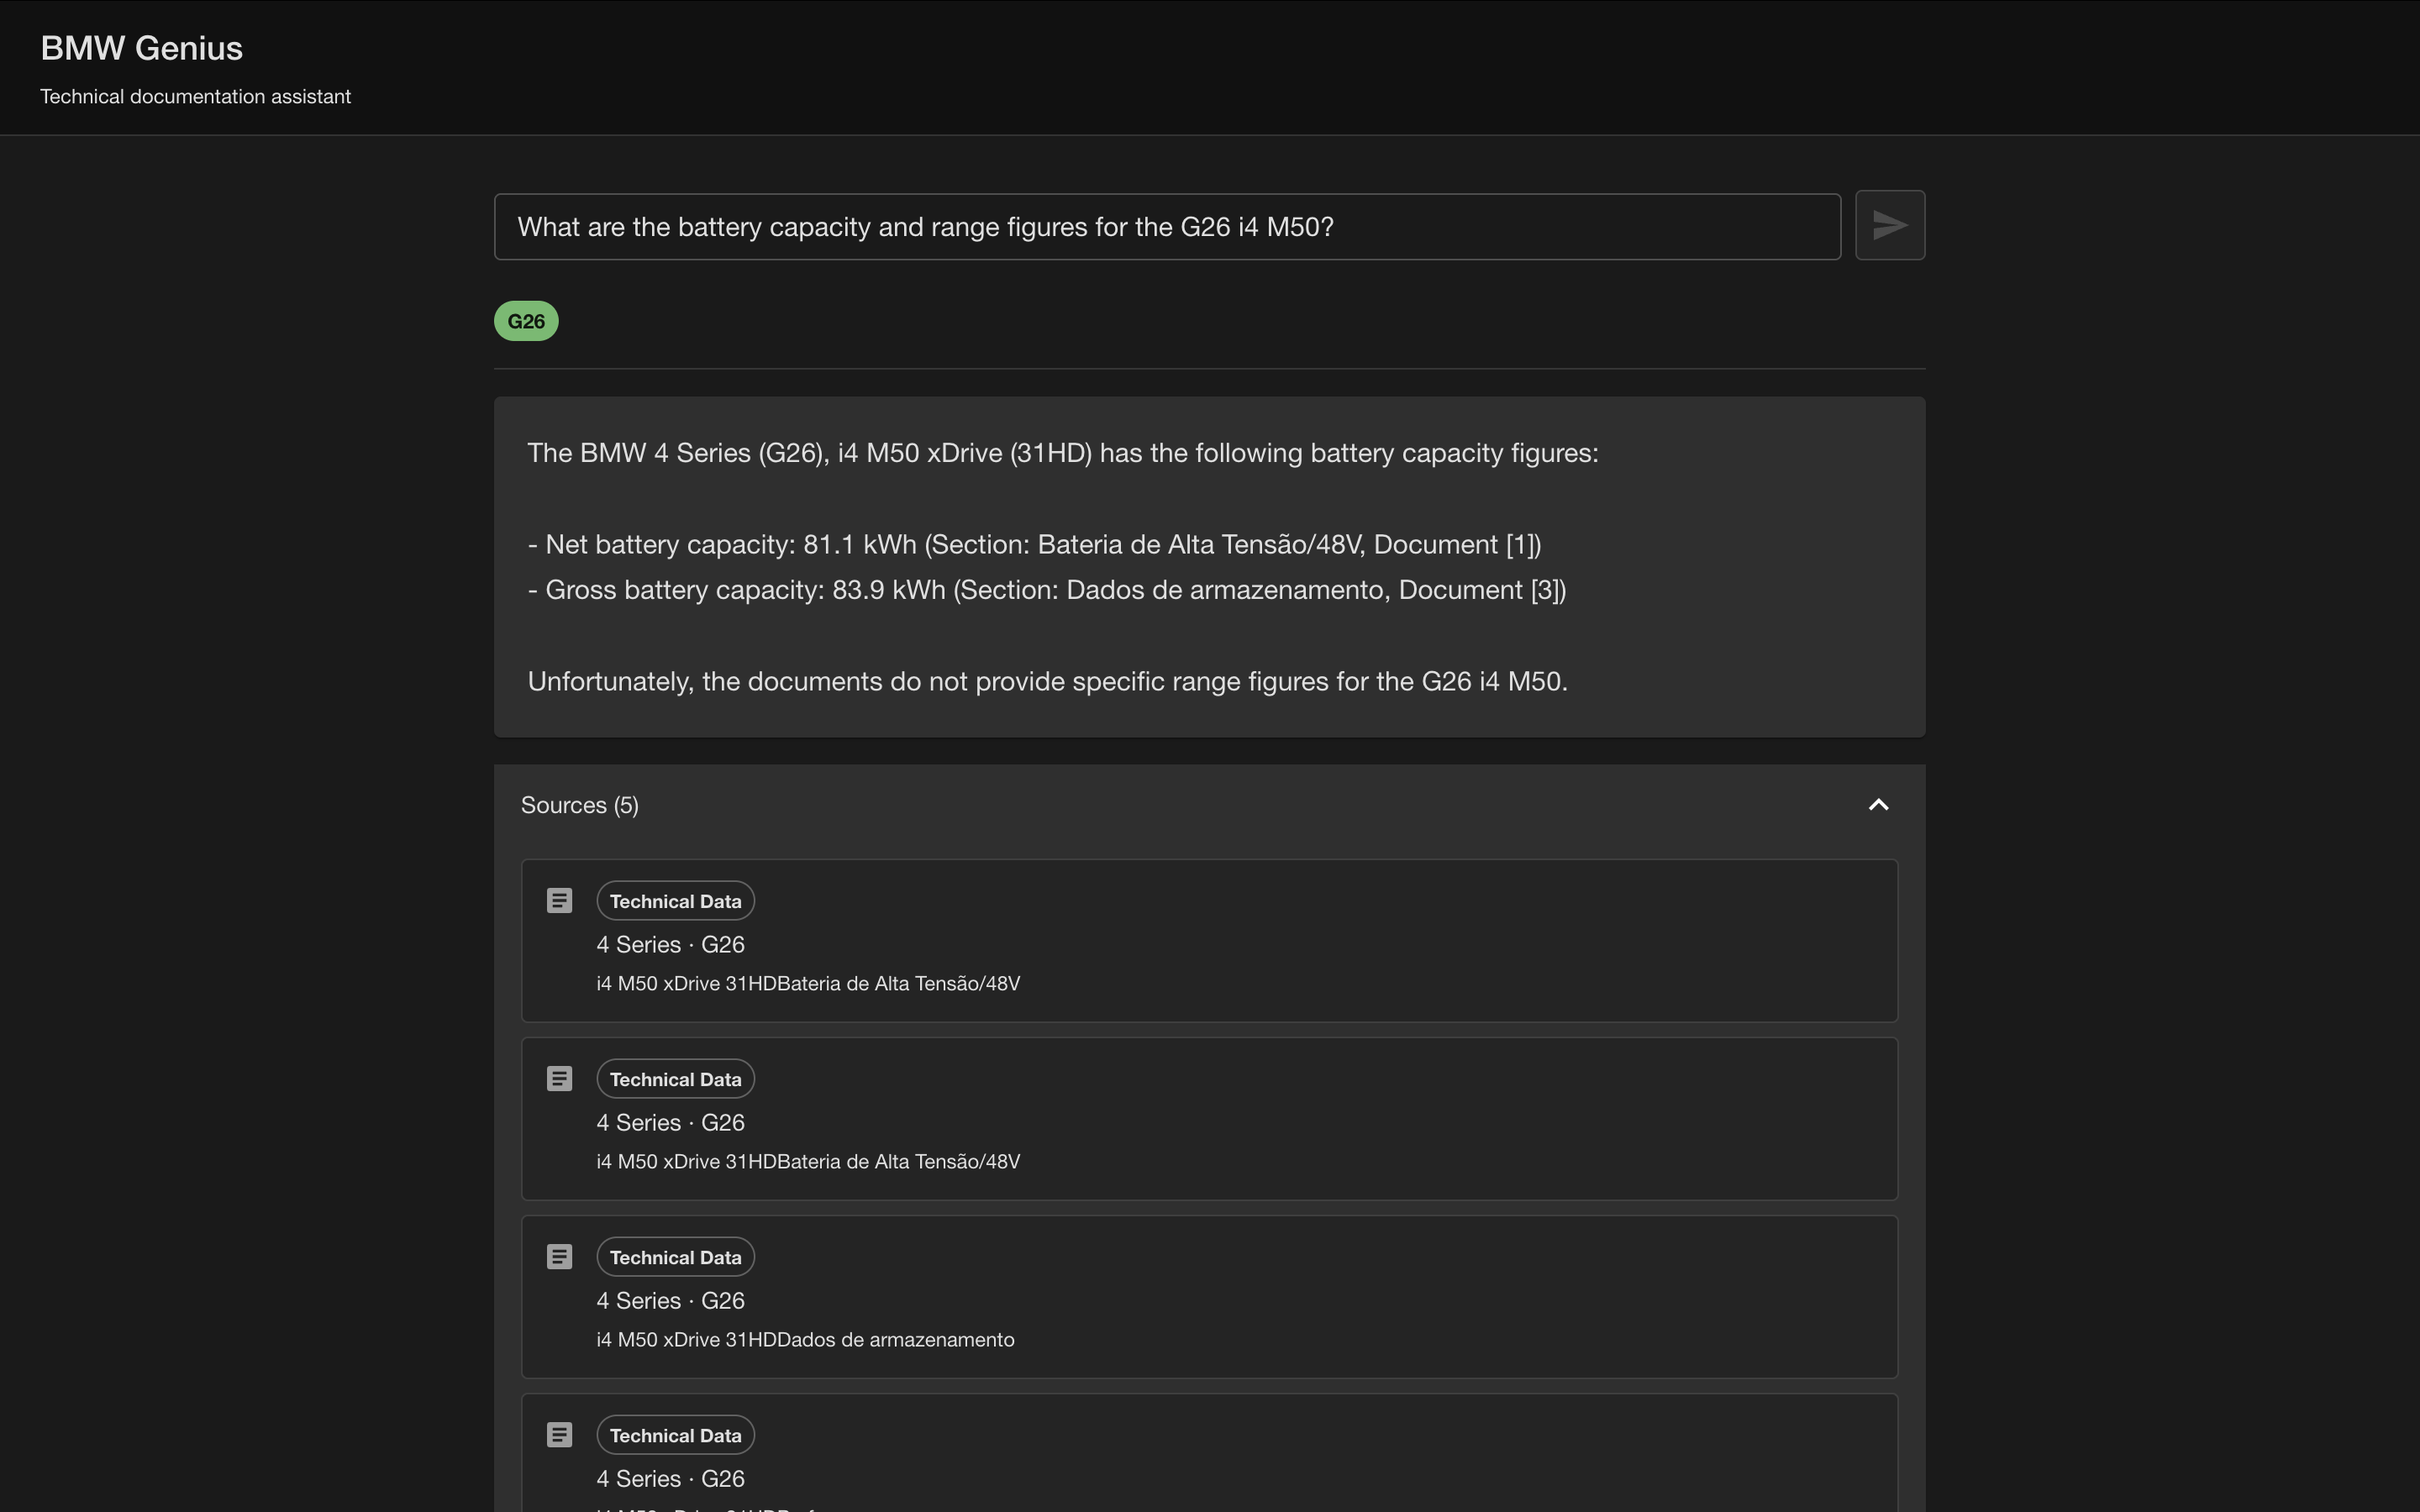Viewport: 2420px width, 1512px height.
Task: Click Technical Data tag on second source card
Action: [x=676, y=1079]
